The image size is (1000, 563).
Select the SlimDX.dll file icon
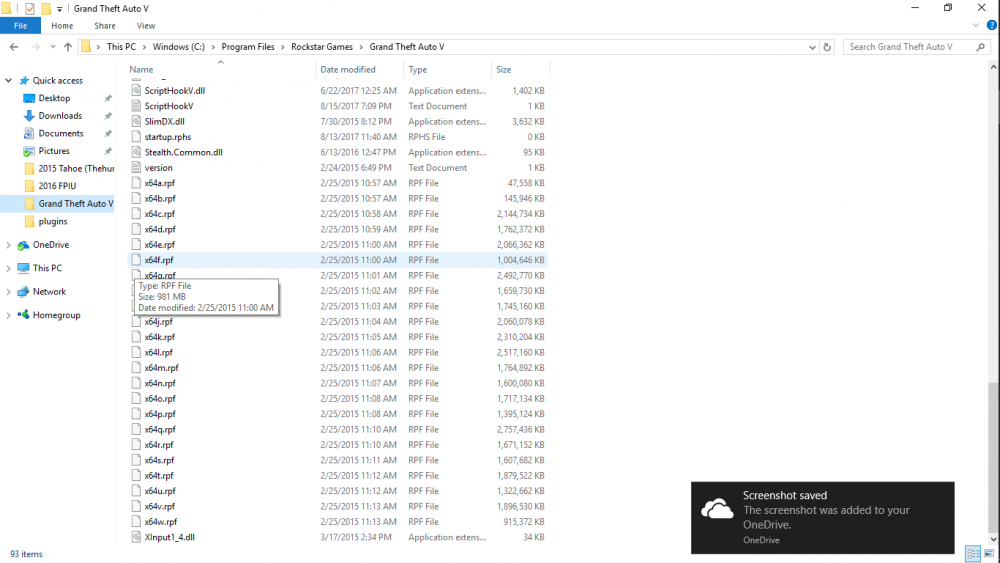coord(136,121)
